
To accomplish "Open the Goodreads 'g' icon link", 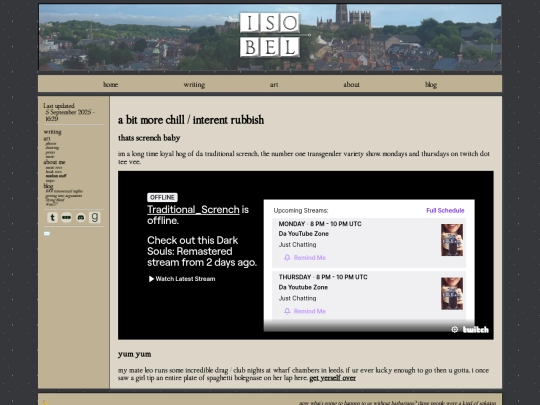I will coord(95,217).
